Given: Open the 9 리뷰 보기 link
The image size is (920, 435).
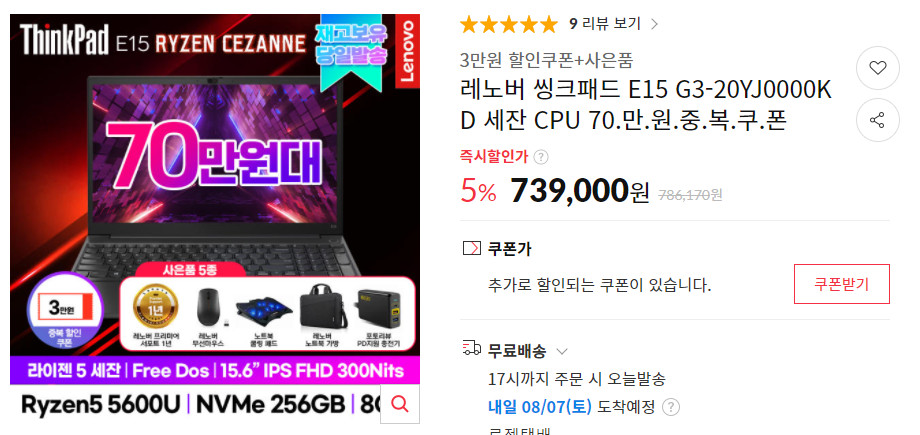Looking at the screenshot, I should (x=605, y=24).
